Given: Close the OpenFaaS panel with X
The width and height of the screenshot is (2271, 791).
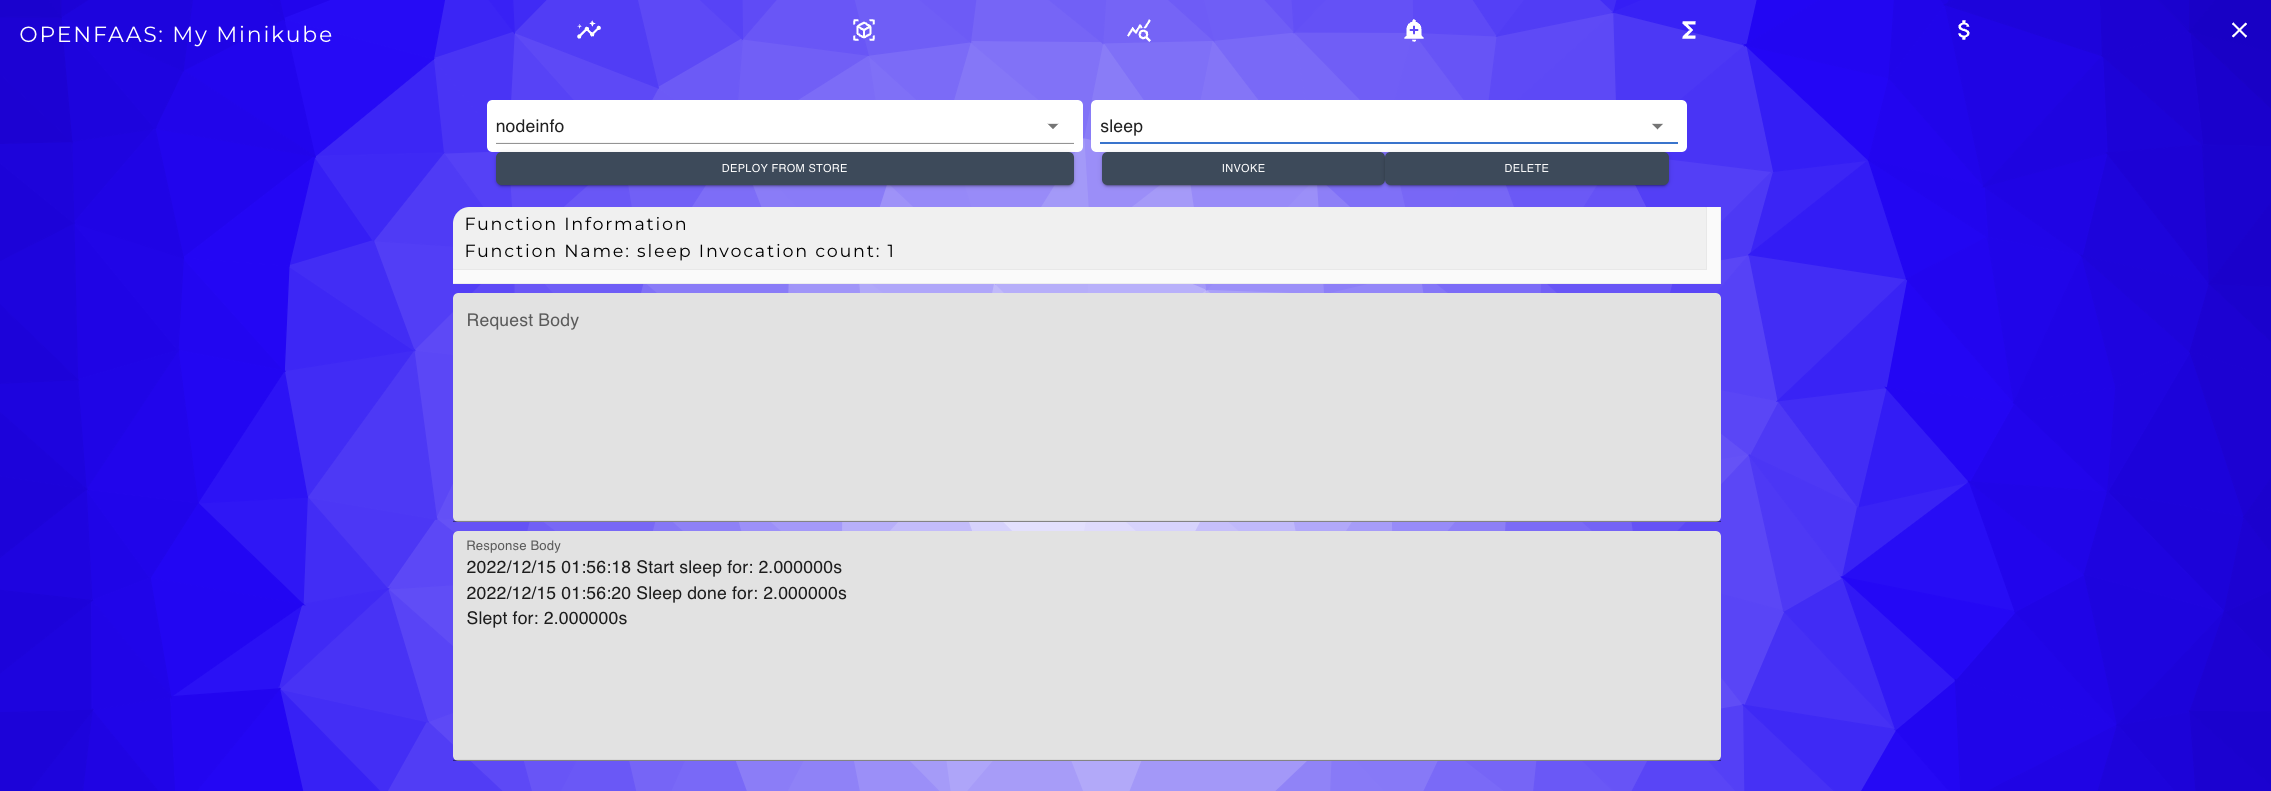Looking at the screenshot, I should coord(2239,30).
